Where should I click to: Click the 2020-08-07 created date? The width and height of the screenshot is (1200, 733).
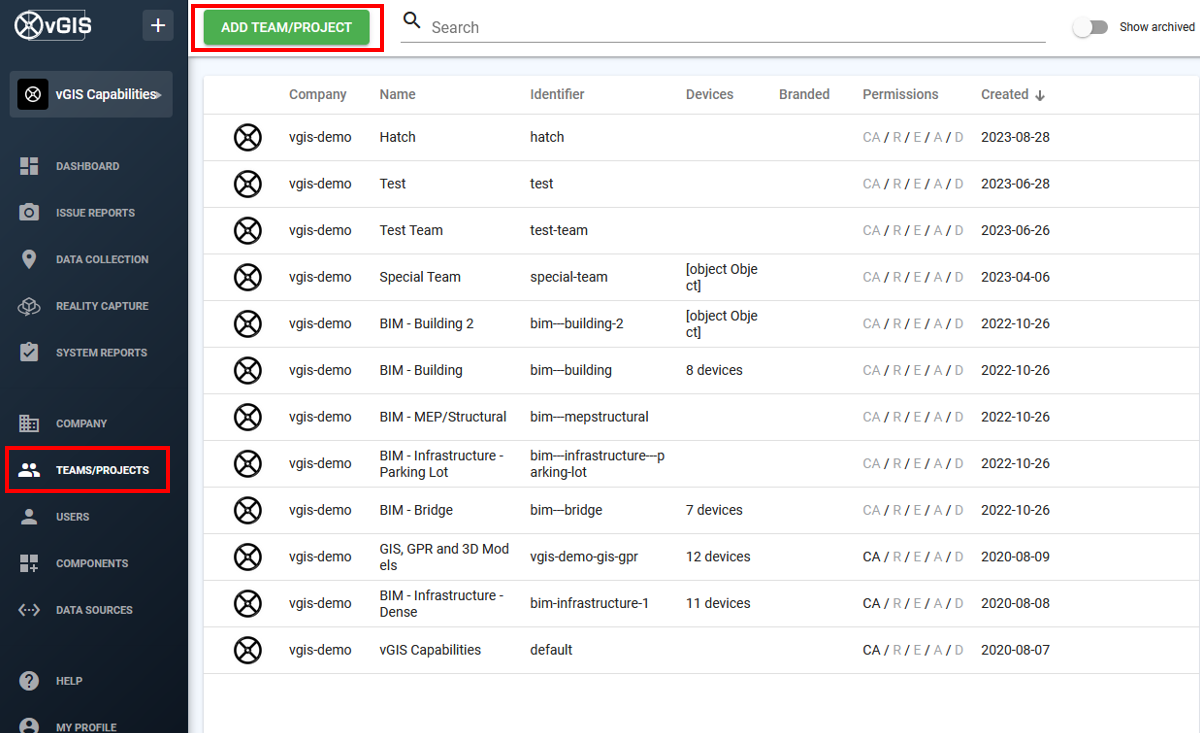tap(1015, 650)
